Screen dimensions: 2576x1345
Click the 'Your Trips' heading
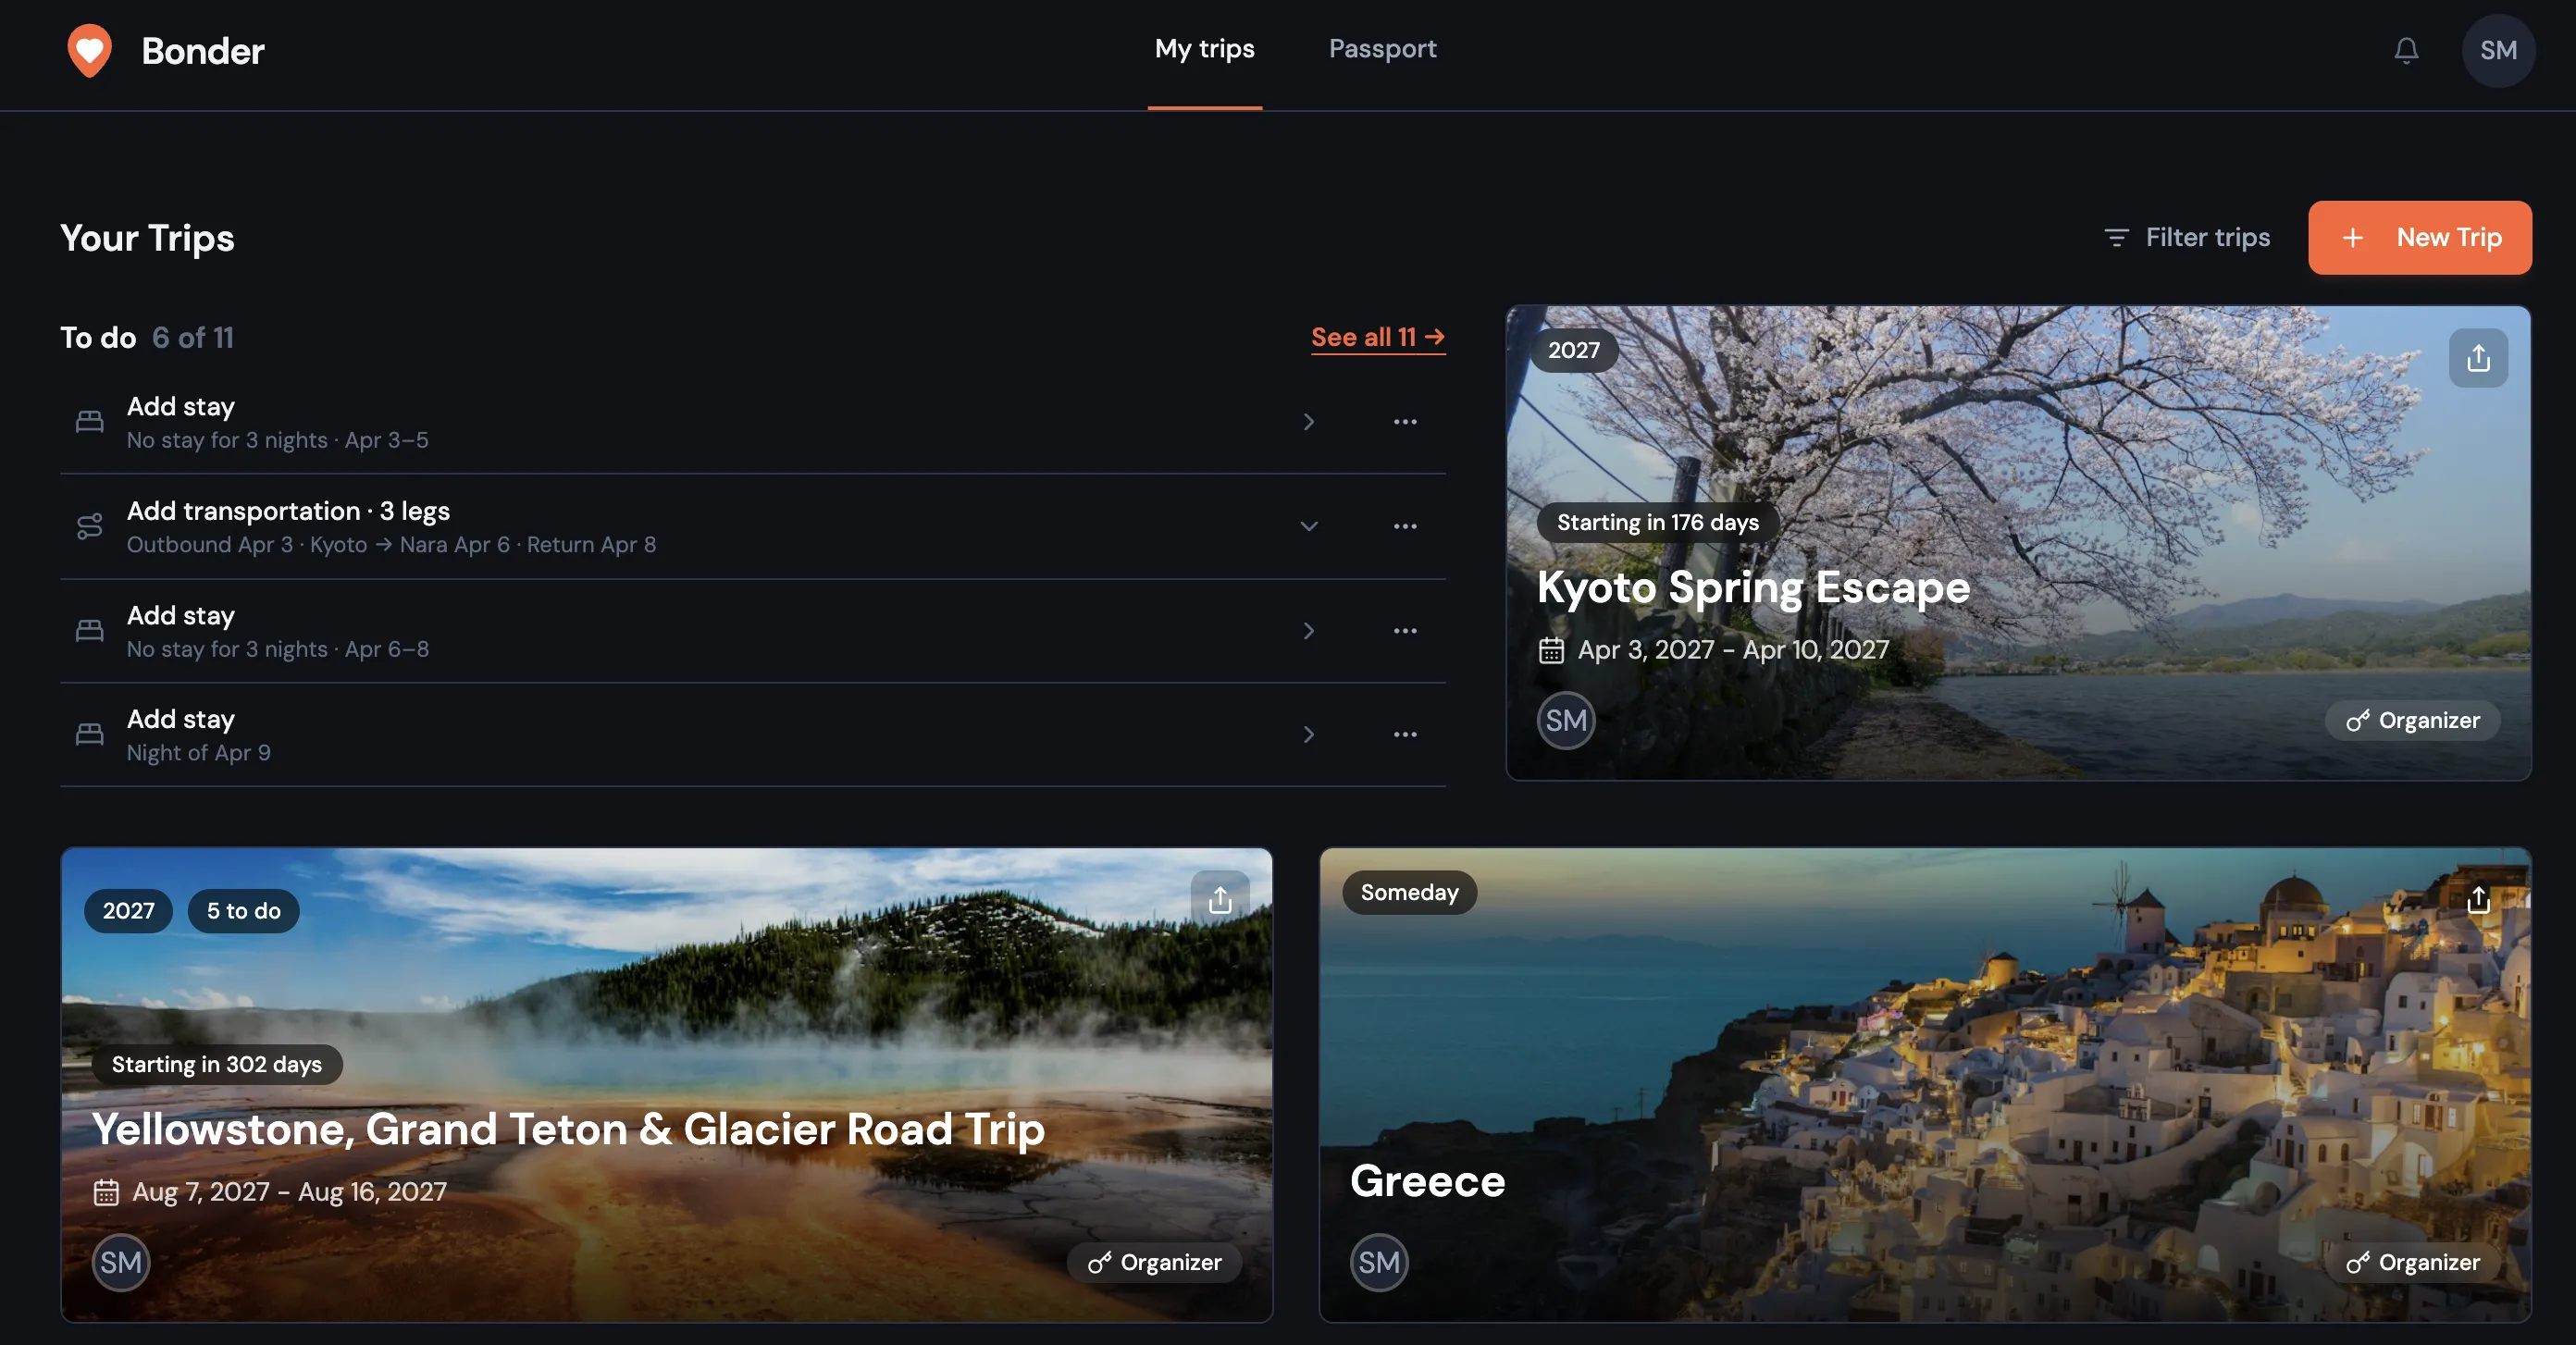coord(147,238)
